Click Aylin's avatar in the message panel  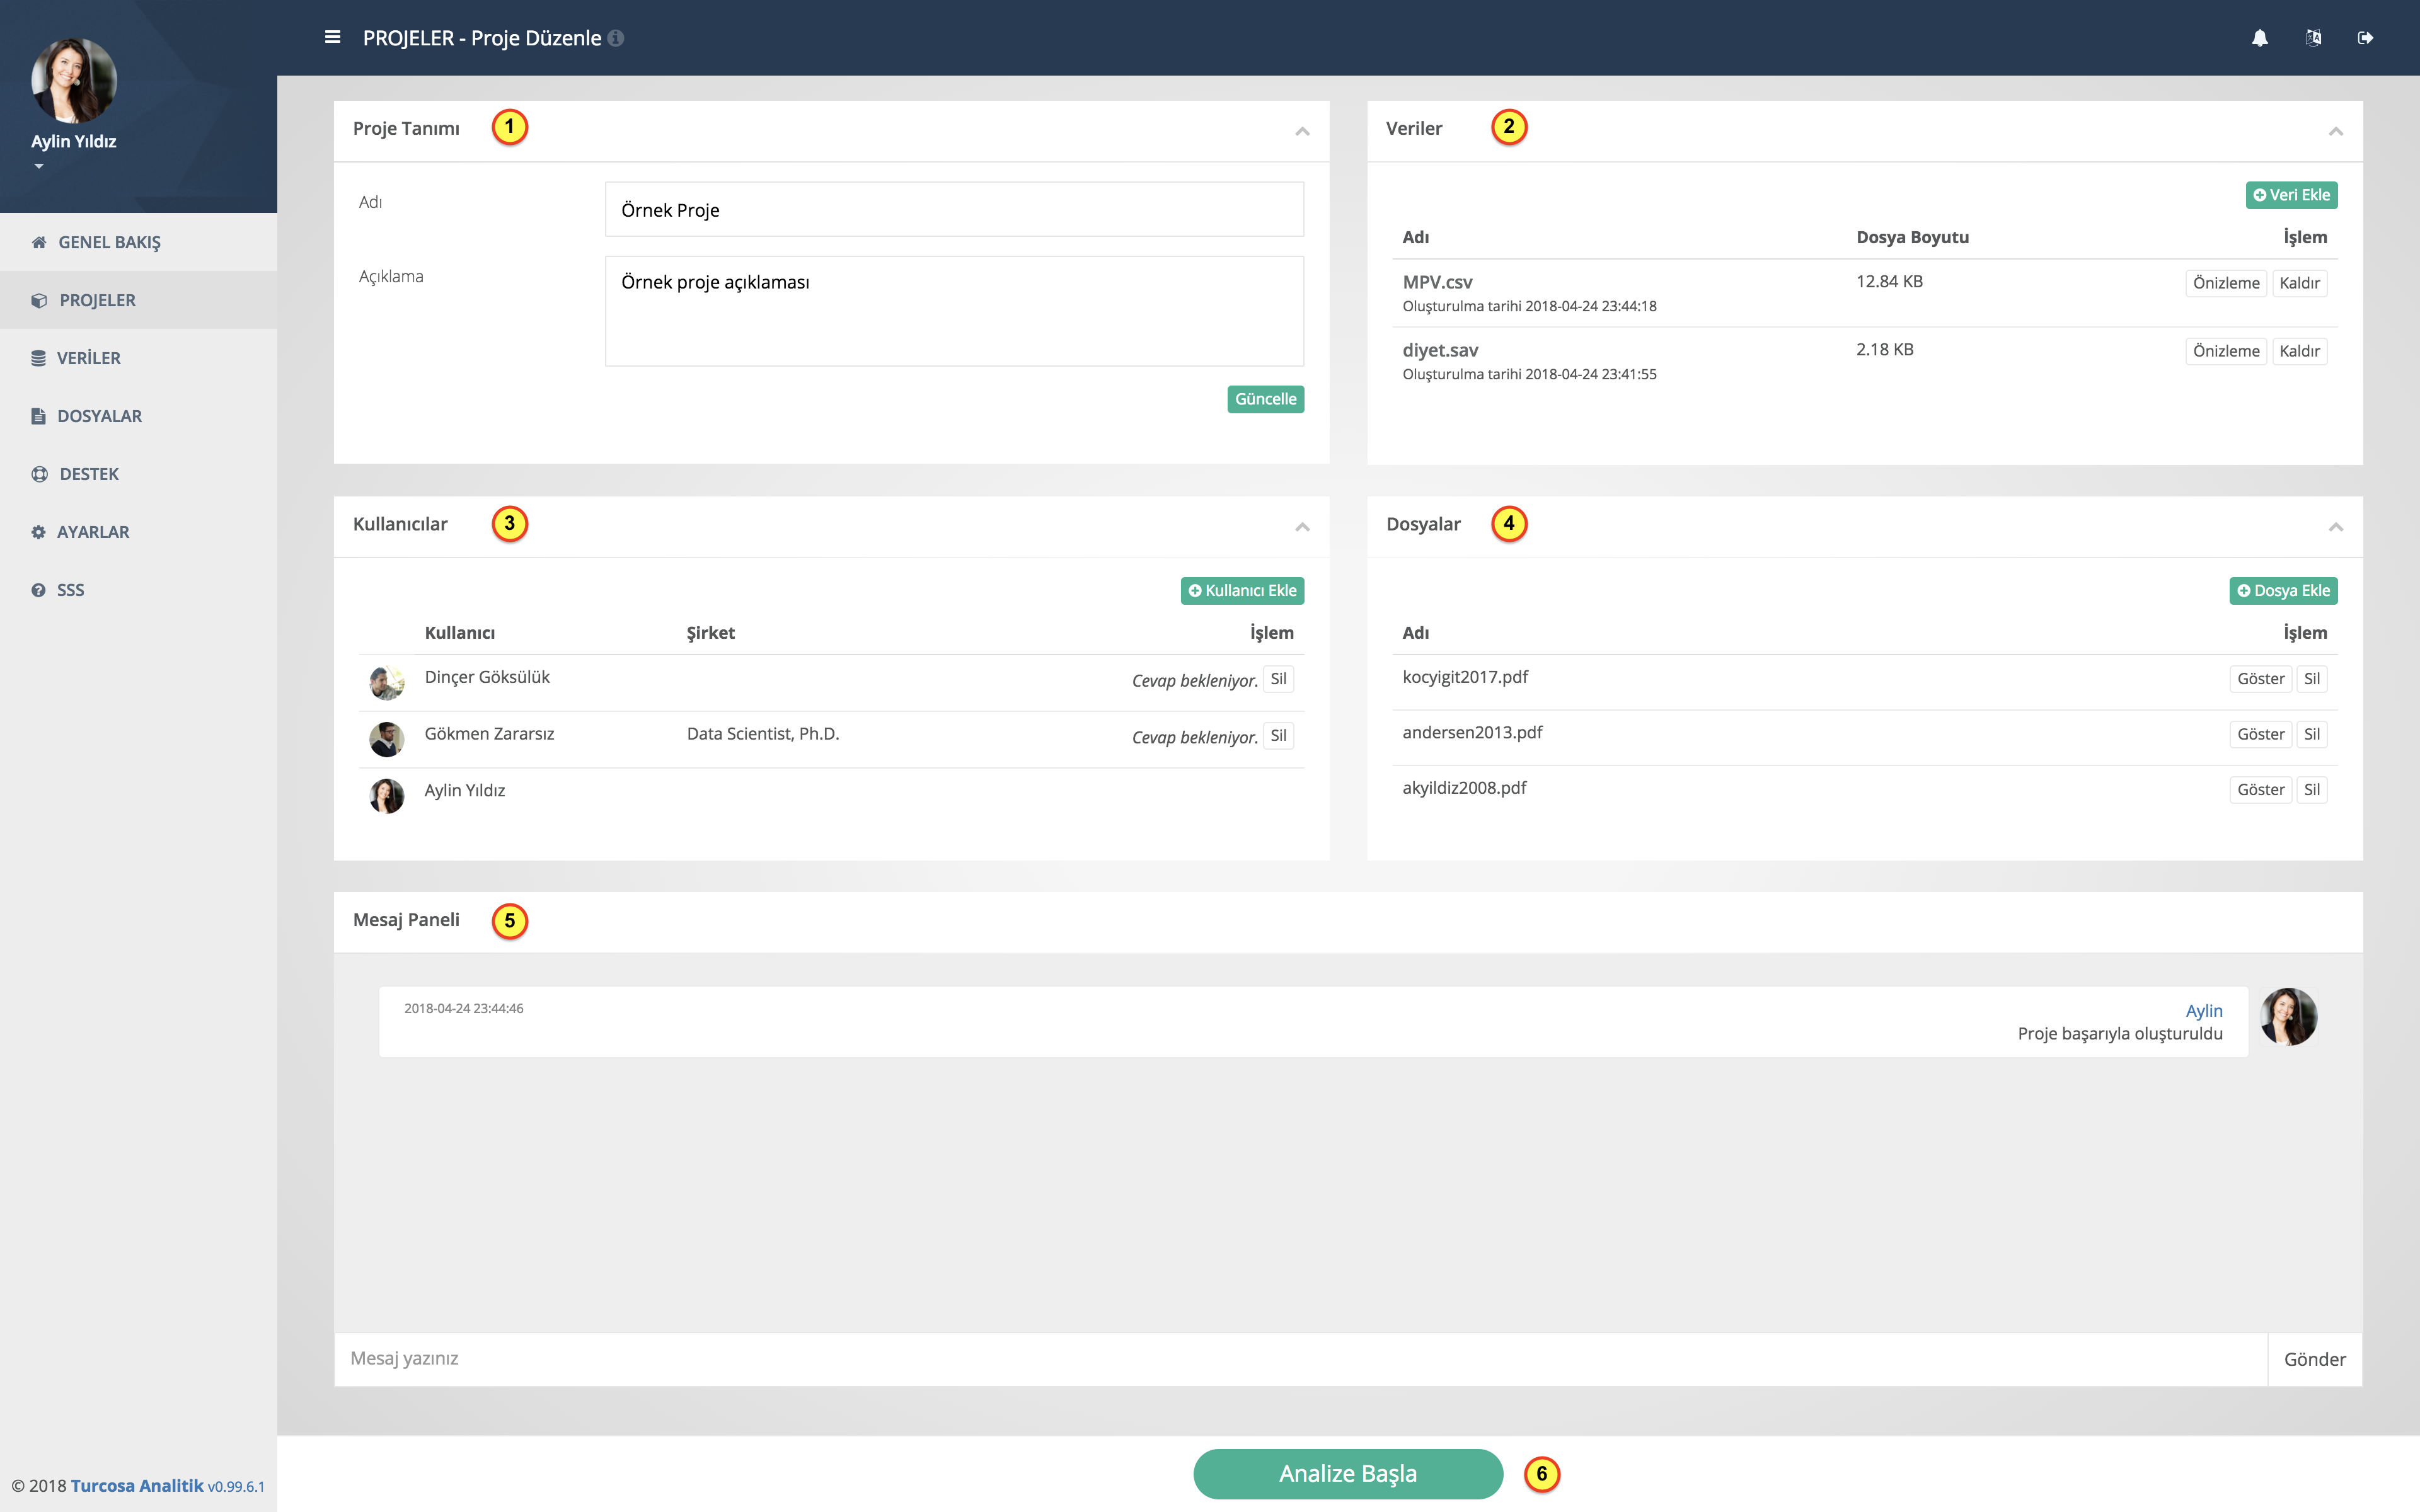(2289, 1017)
